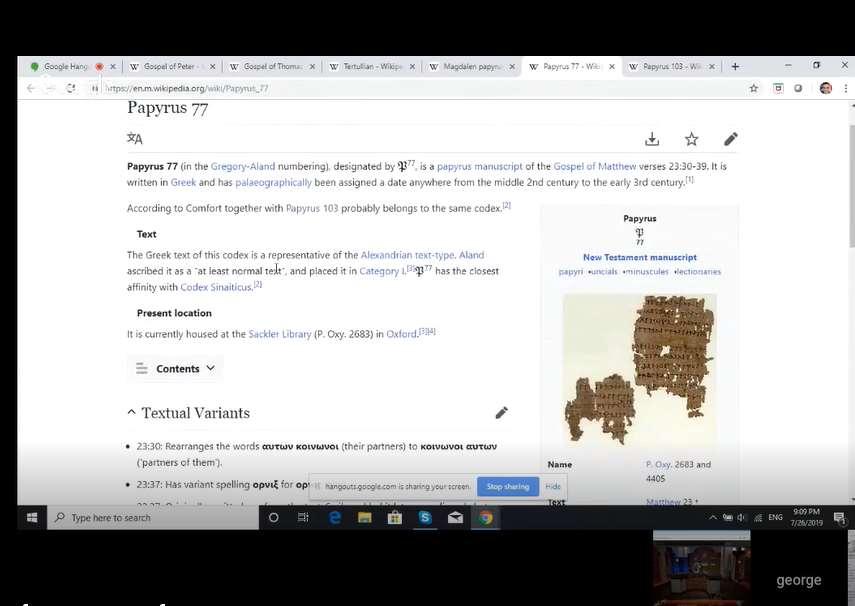This screenshot has height=606, width=855.
Task: Open the taskbar clock showing 9:09 PM
Action: [806, 517]
